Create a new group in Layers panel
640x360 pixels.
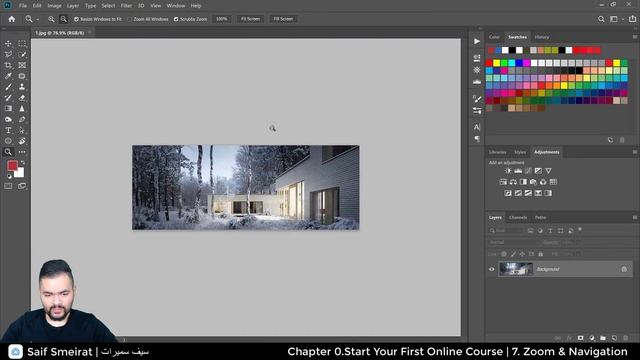click(x=603, y=338)
